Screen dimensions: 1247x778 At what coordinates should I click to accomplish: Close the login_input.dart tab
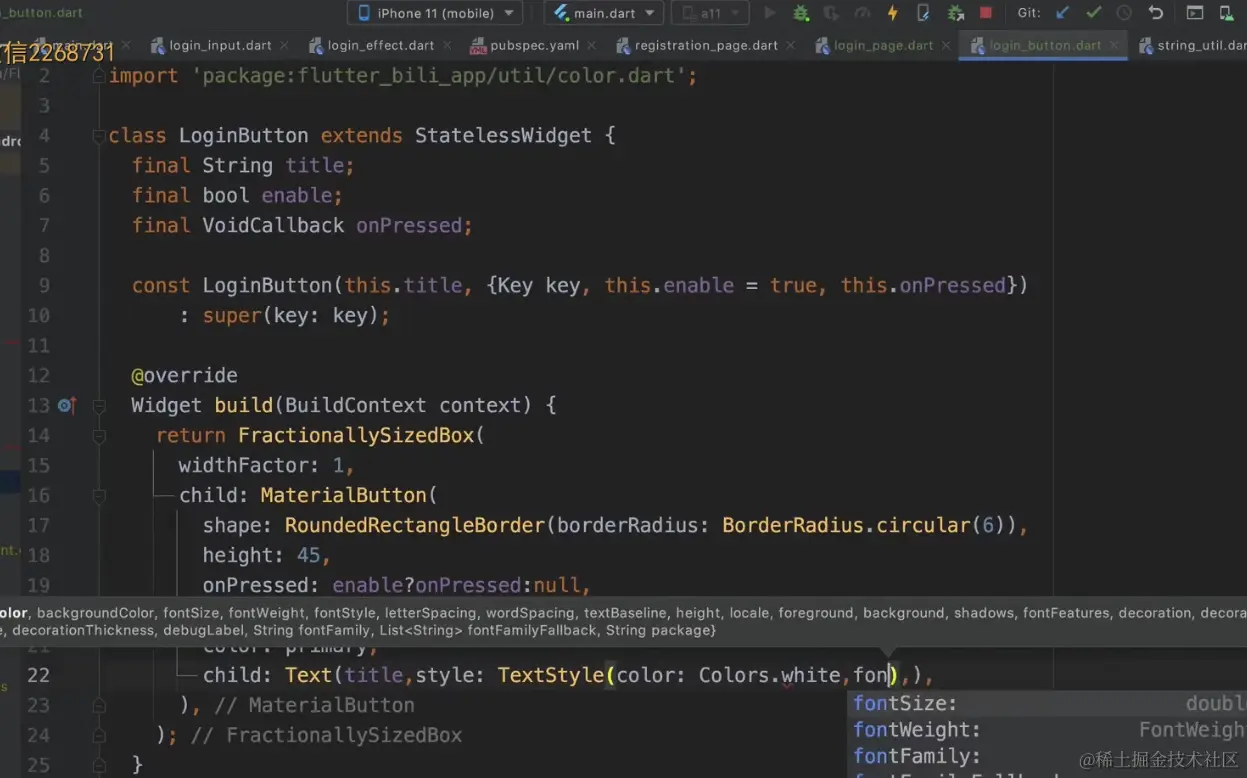tap(285, 46)
